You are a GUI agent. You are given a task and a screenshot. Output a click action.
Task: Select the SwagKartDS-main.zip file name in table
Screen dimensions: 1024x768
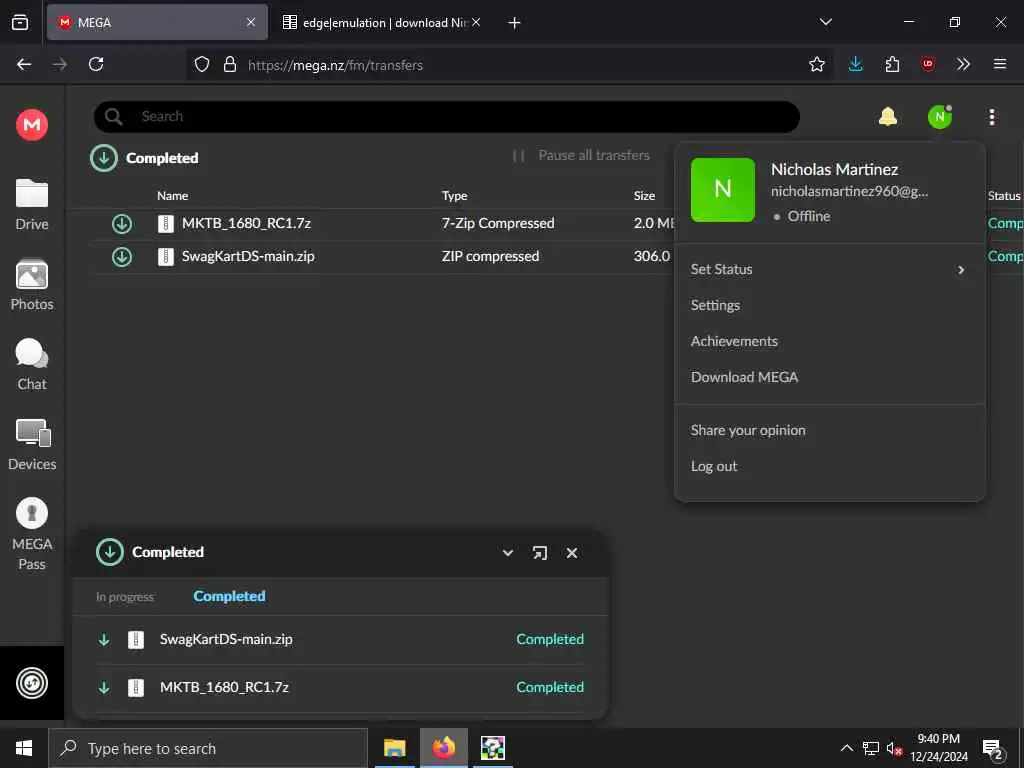(x=248, y=256)
